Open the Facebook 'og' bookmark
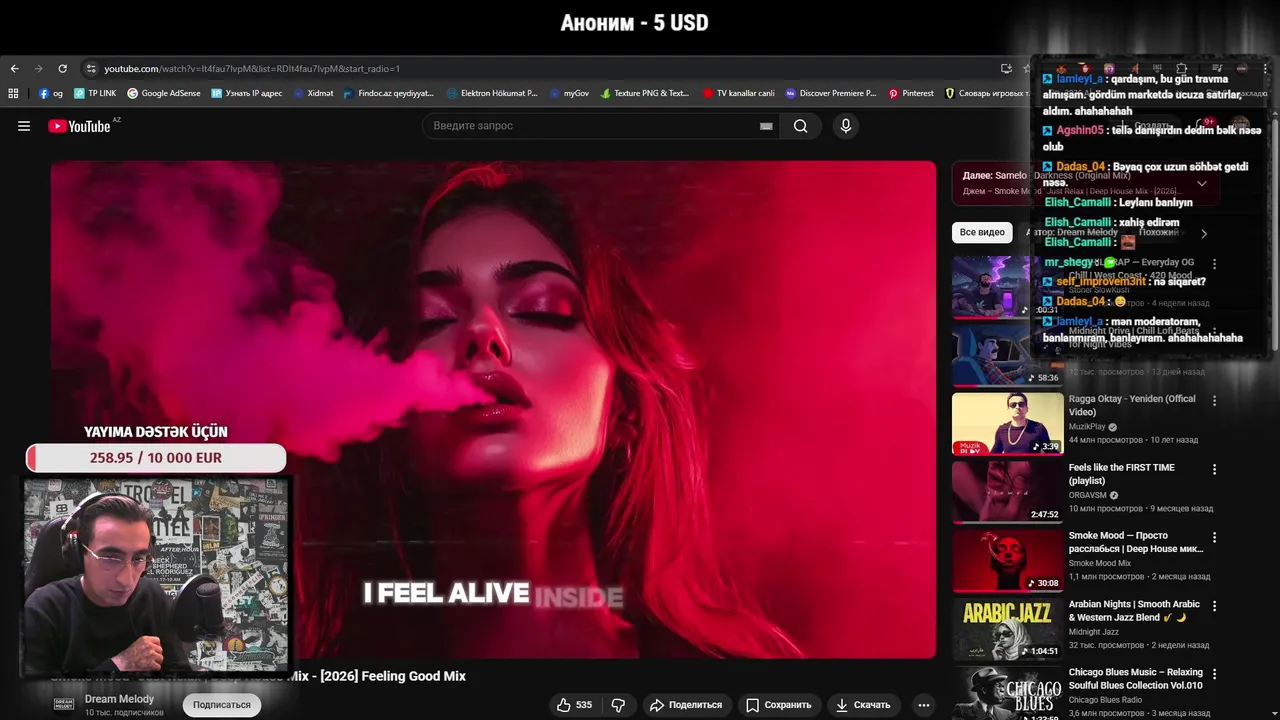The height and width of the screenshot is (720, 1280). click(51, 93)
